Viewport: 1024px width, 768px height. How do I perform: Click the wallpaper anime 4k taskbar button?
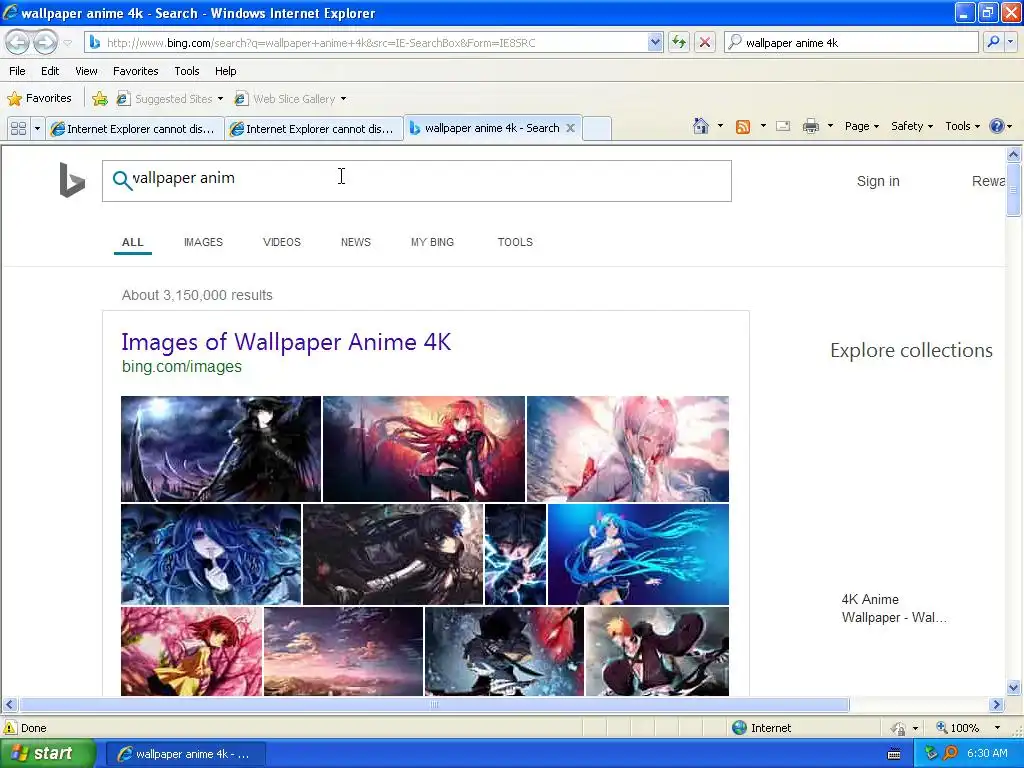(186, 754)
